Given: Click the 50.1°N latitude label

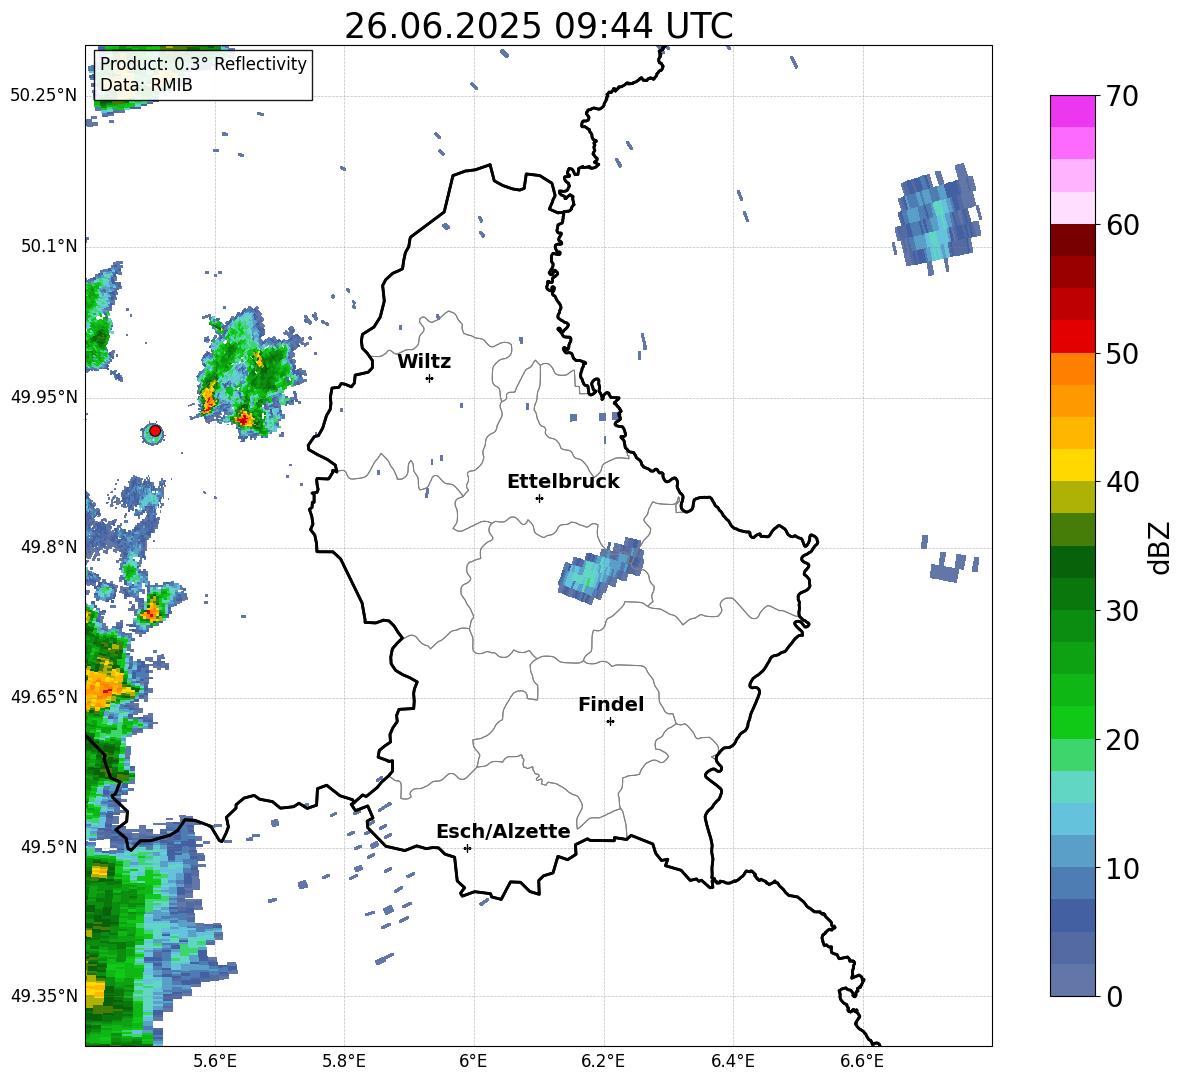Looking at the screenshot, I should pyautogui.click(x=48, y=246).
